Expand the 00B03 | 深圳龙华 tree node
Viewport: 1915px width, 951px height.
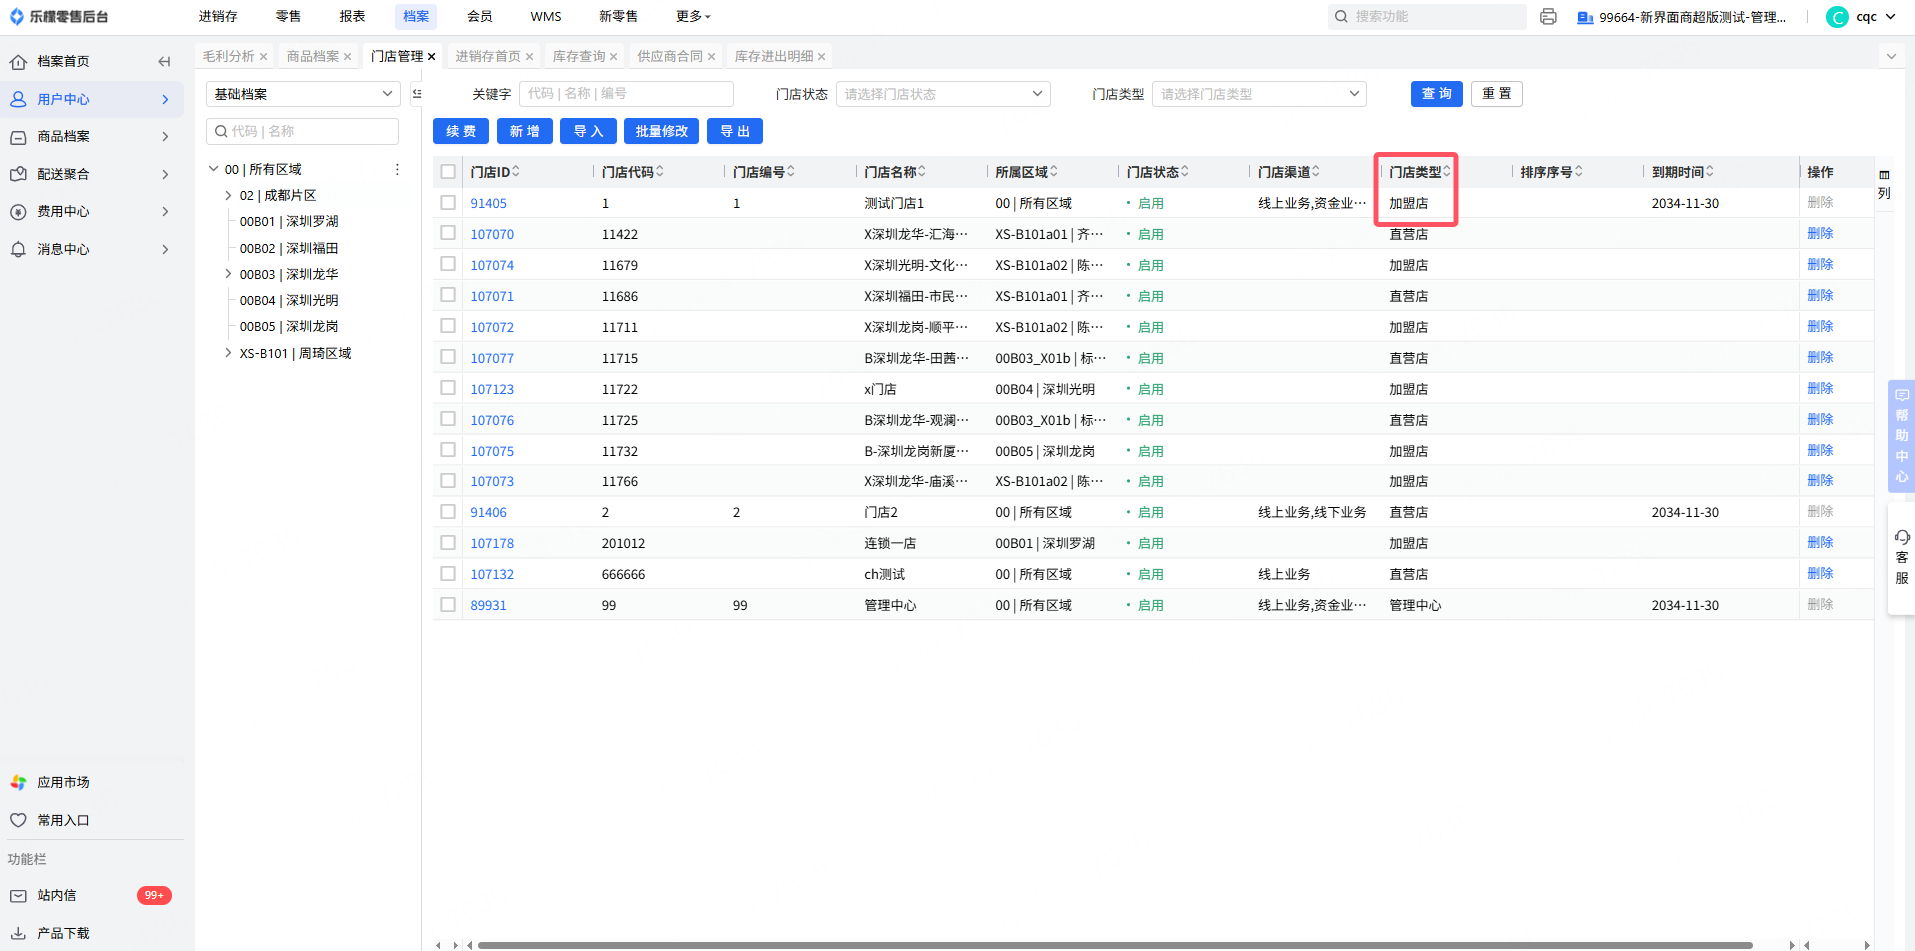point(228,274)
